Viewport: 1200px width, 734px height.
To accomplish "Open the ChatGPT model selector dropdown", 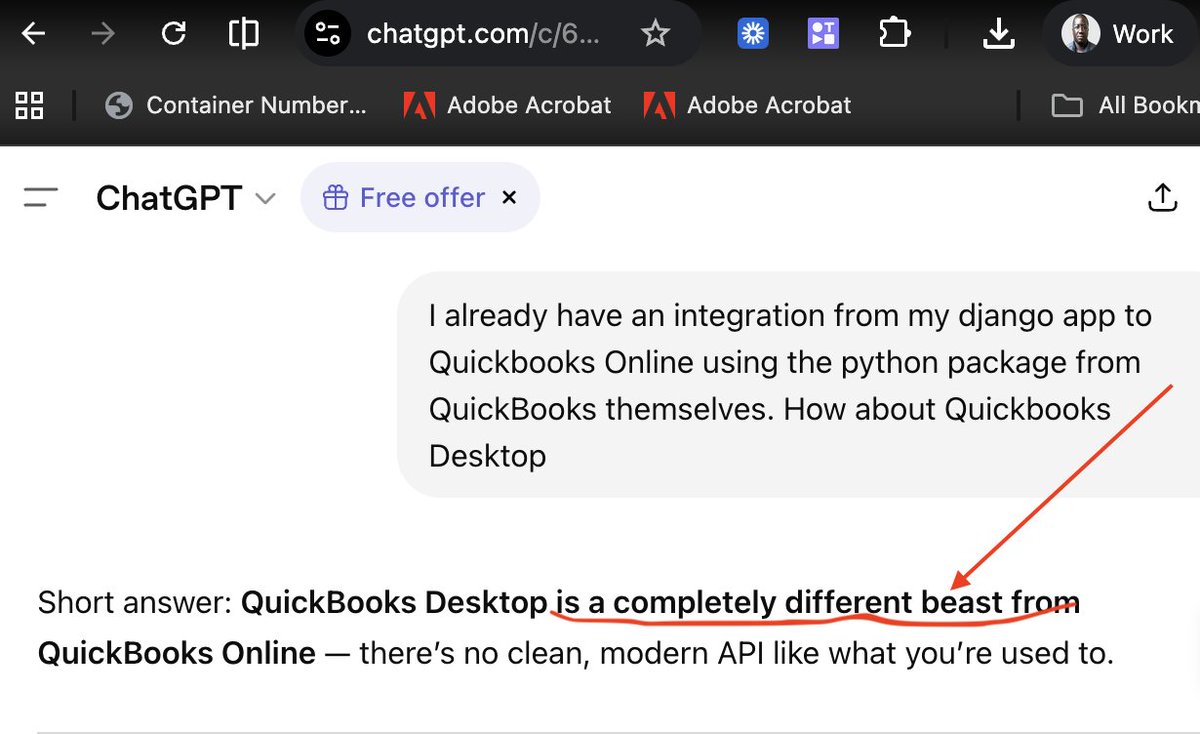I will point(185,198).
